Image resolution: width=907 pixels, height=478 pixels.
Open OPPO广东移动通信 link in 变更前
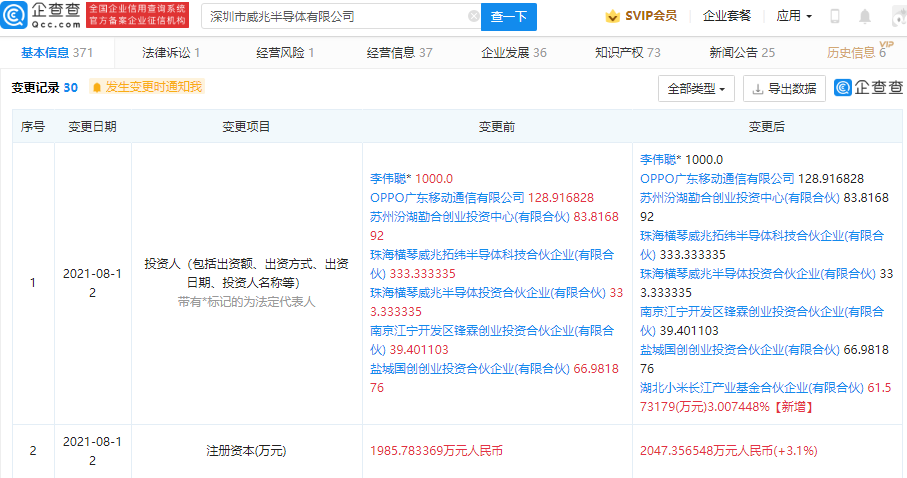(x=447, y=198)
